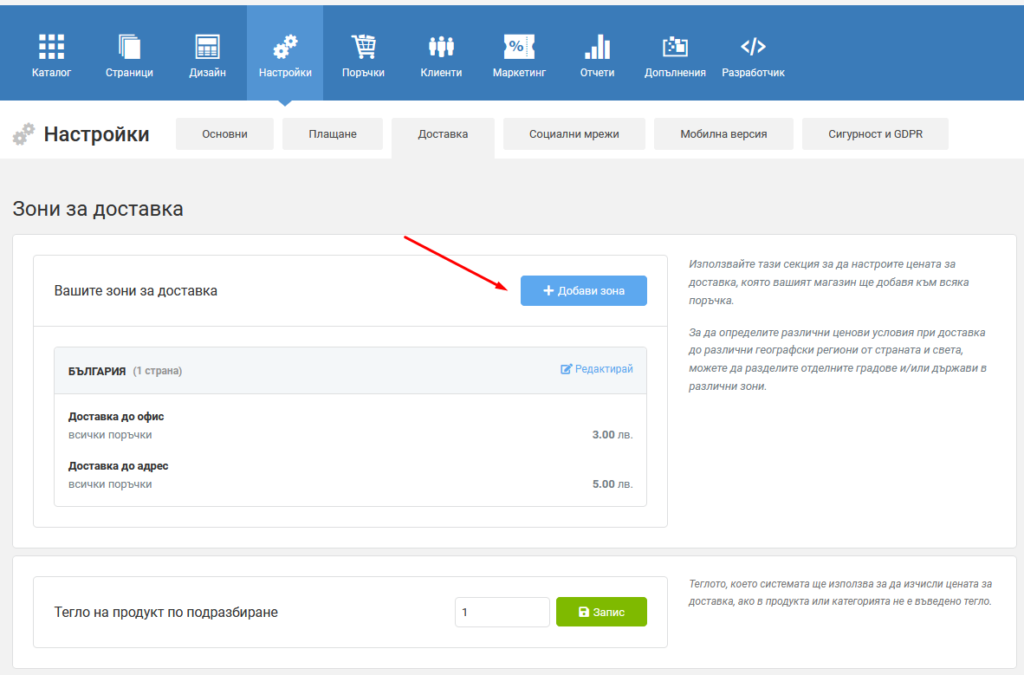Open the Поръчки shopping cart icon
Image resolution: width=1024 pixels, height=675 pixels.
[x=363, y=47]
